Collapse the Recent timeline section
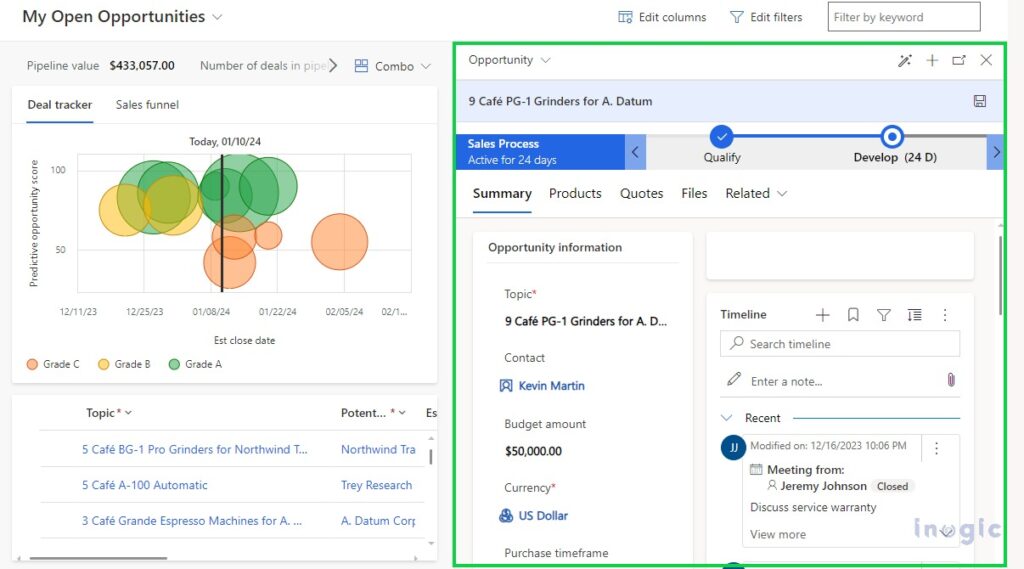This screenshot has height=569, width=1024. pos(726,418)
